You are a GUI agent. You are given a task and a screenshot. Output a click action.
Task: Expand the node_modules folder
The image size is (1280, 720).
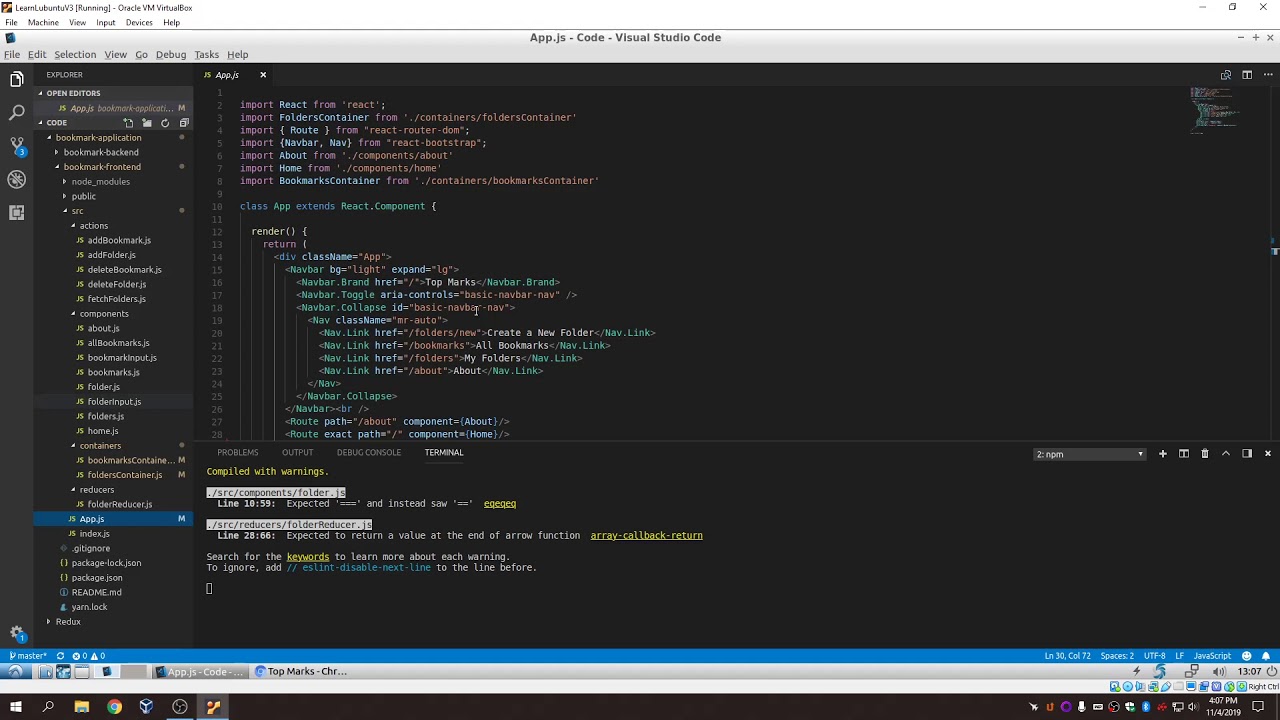point(100,182)
